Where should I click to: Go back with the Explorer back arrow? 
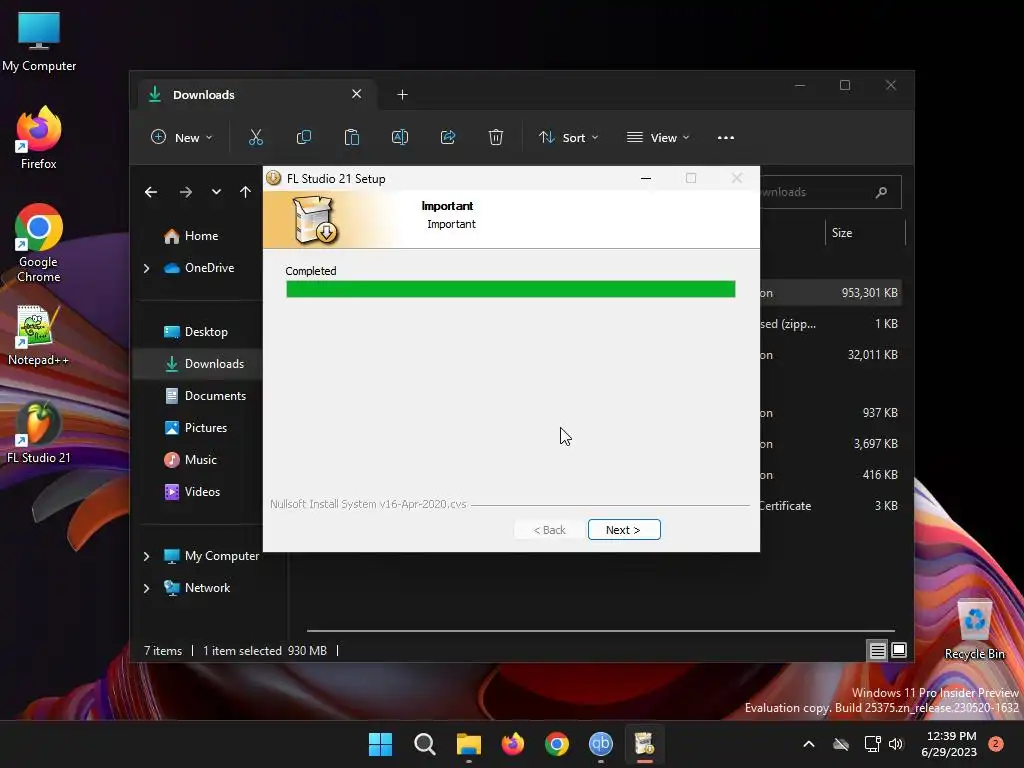coord(151,192)
